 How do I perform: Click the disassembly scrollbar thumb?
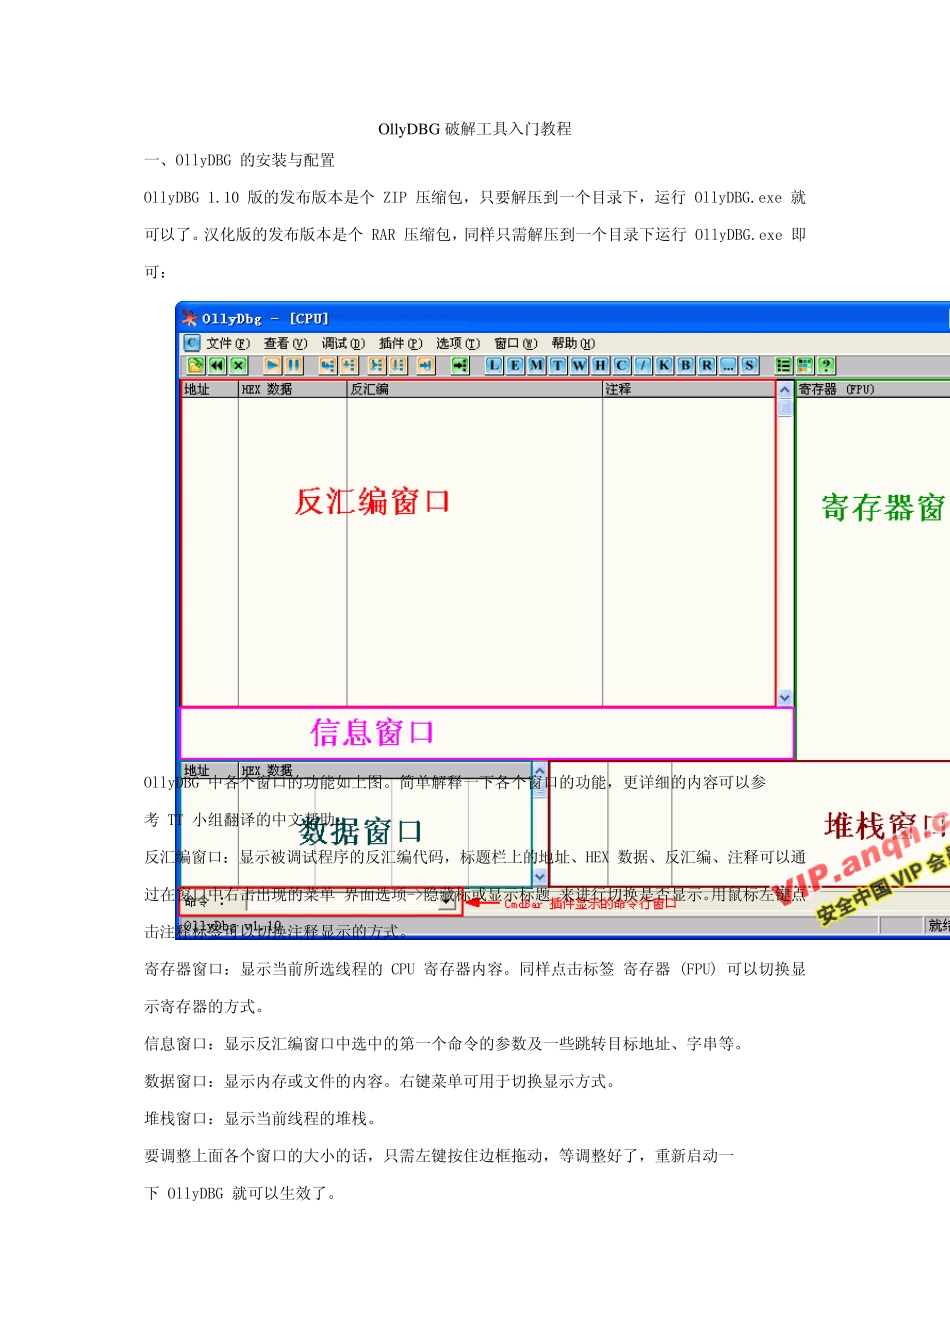785,408
